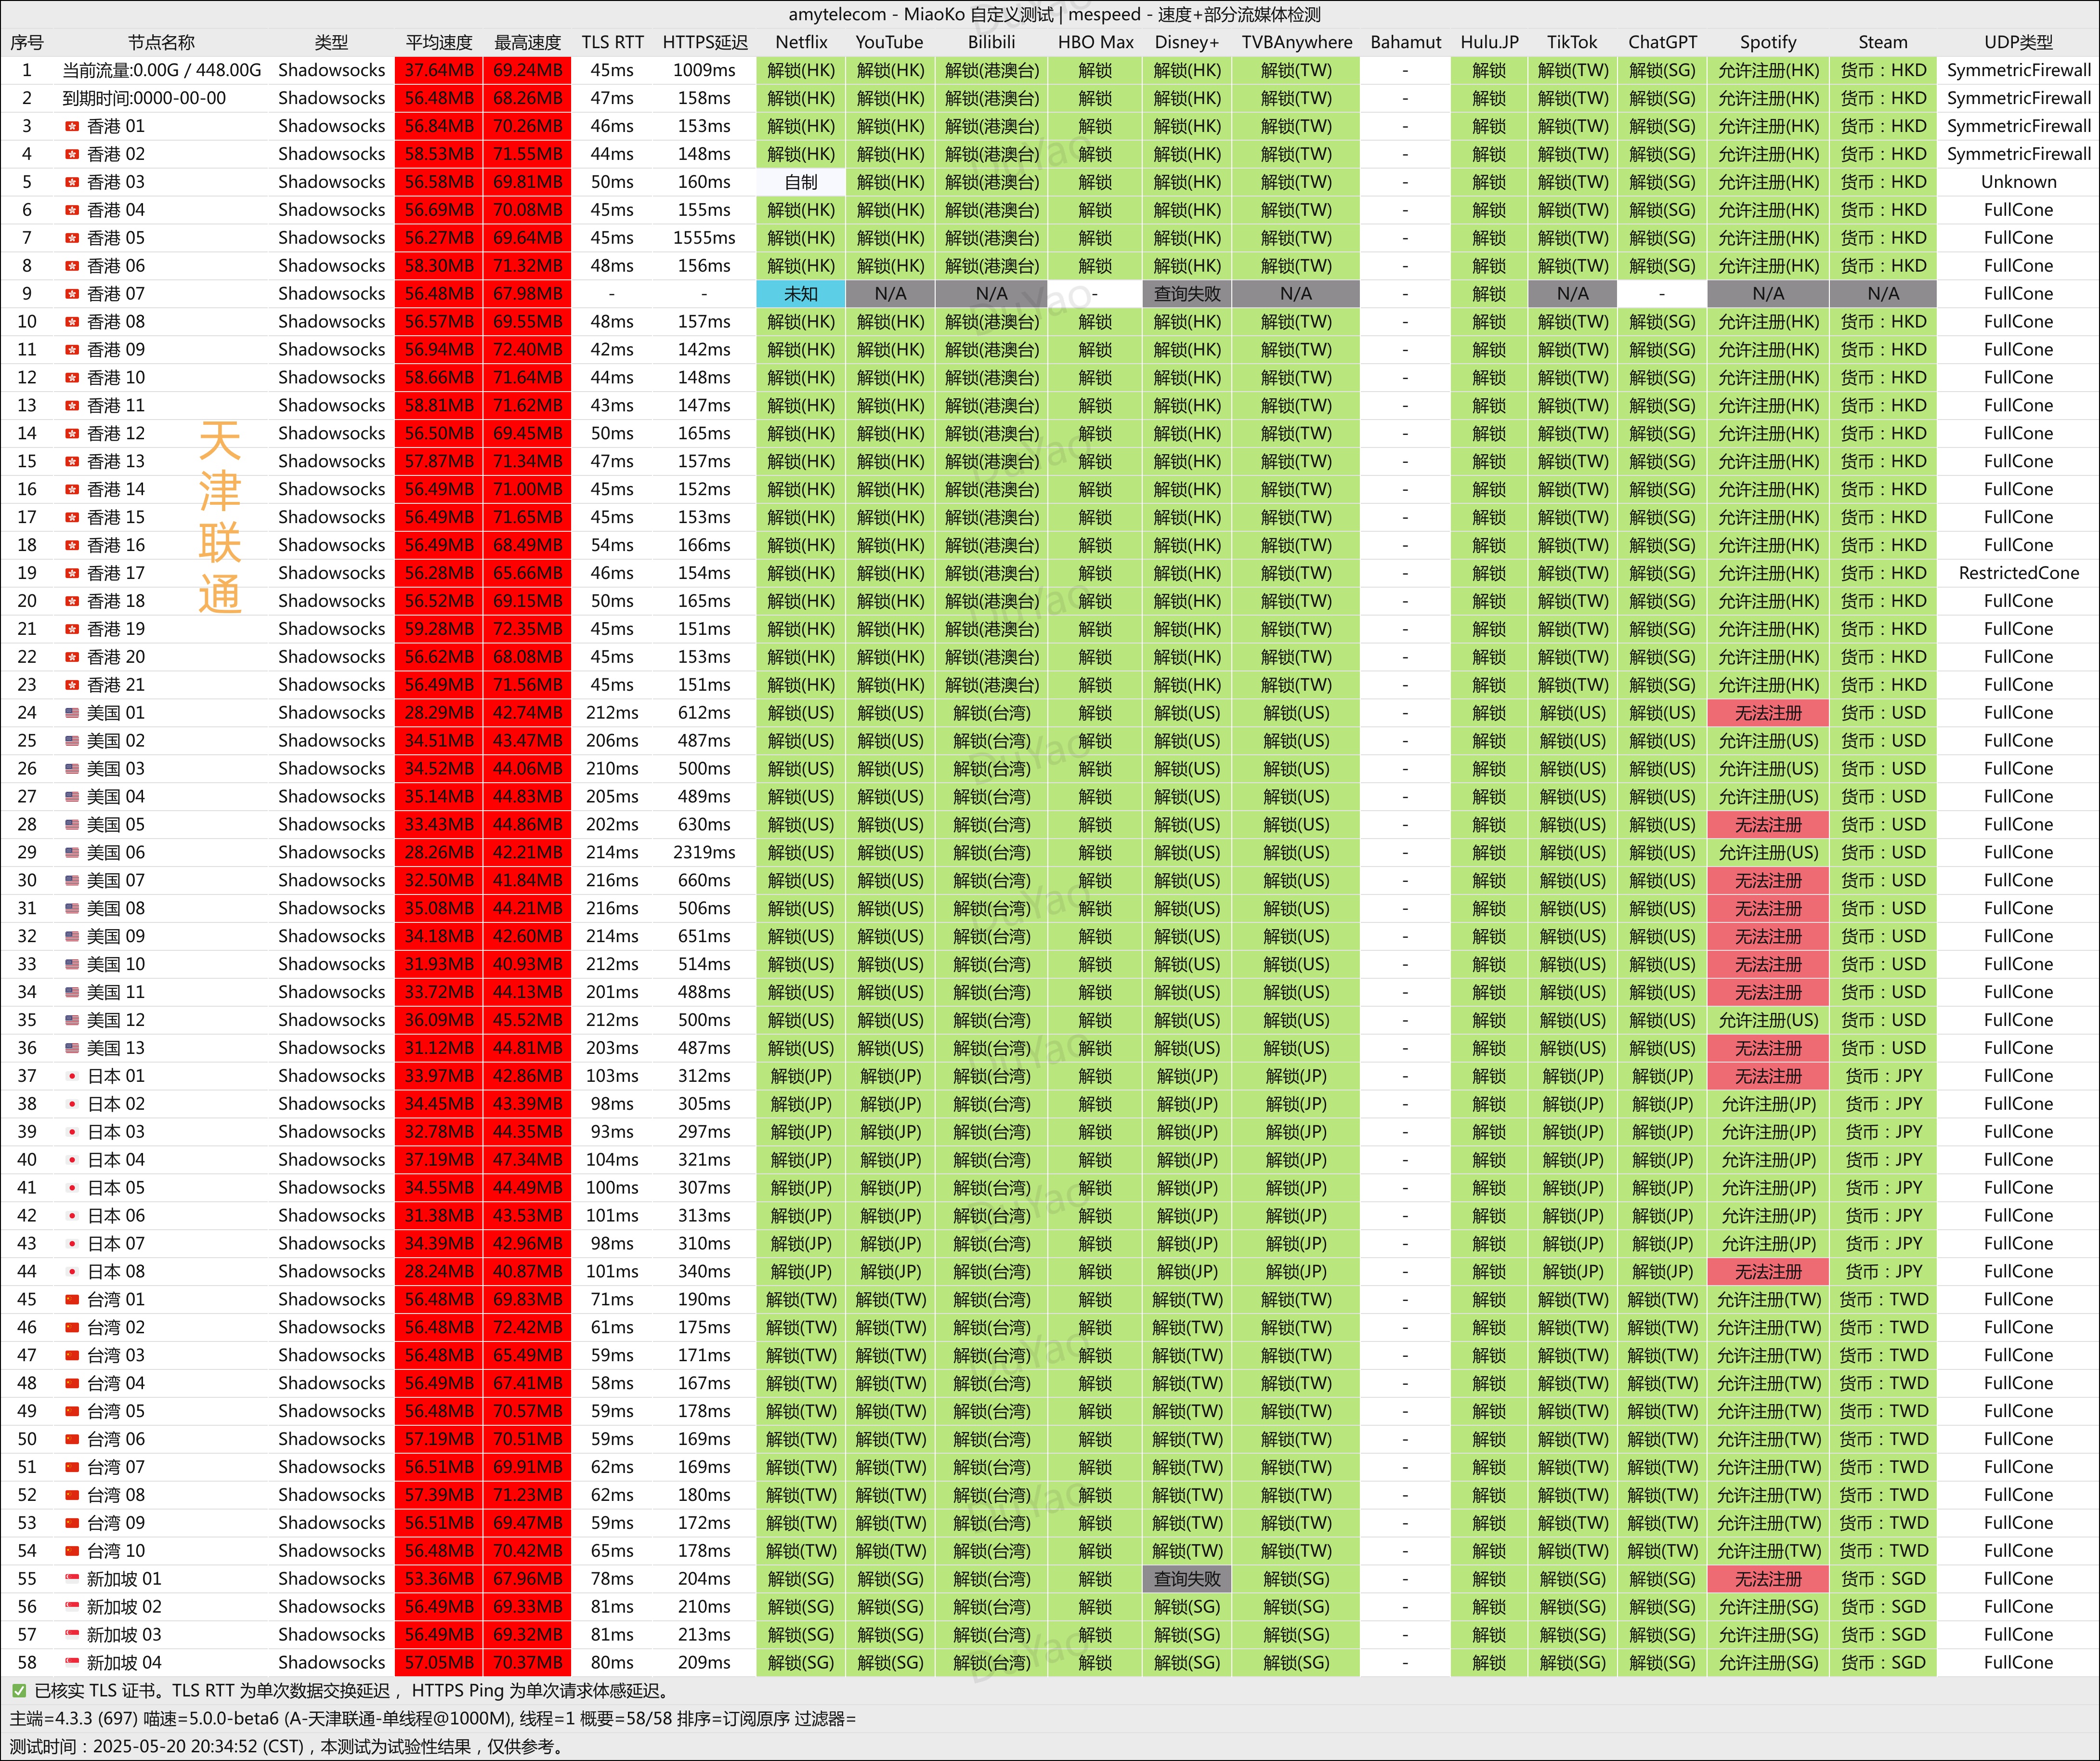
Task: Click the Hong Kong flag beside 香港 17
Action: point(72,573)
